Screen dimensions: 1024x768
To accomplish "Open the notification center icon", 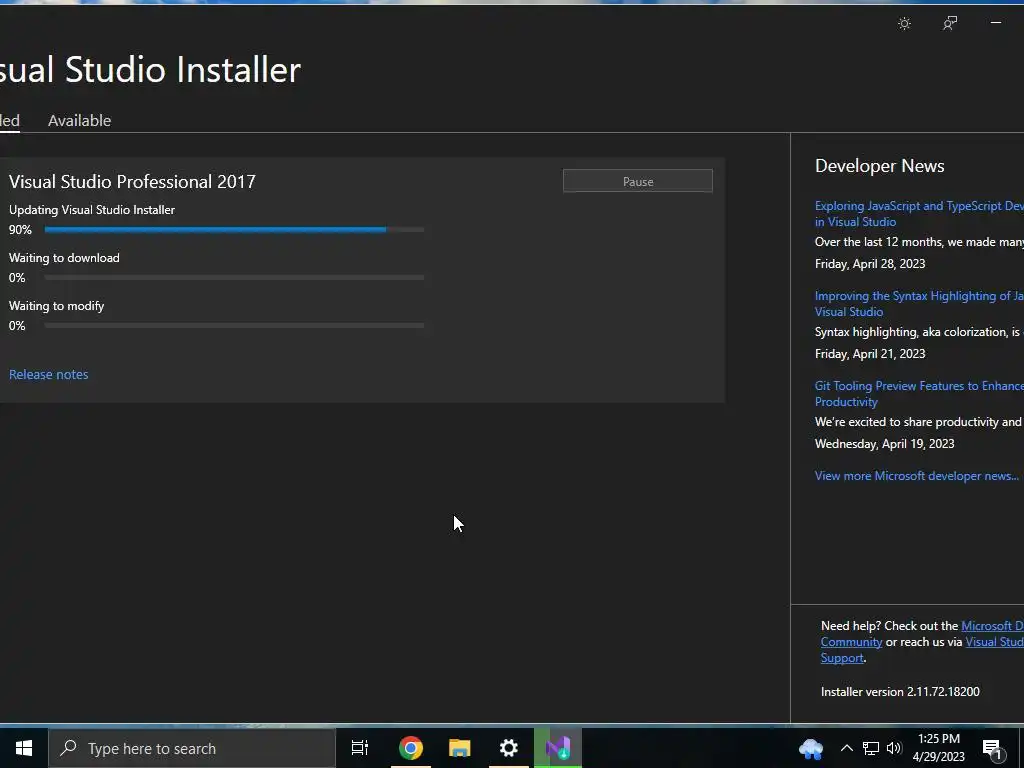I will pos(992,750).
